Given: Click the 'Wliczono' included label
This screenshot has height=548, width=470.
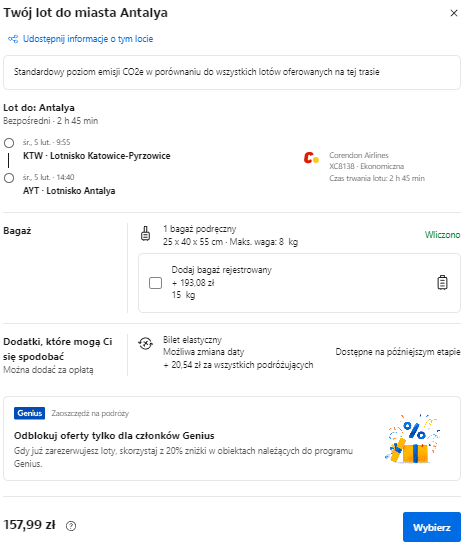Looking at the screenshot, I should pos(442,235).
